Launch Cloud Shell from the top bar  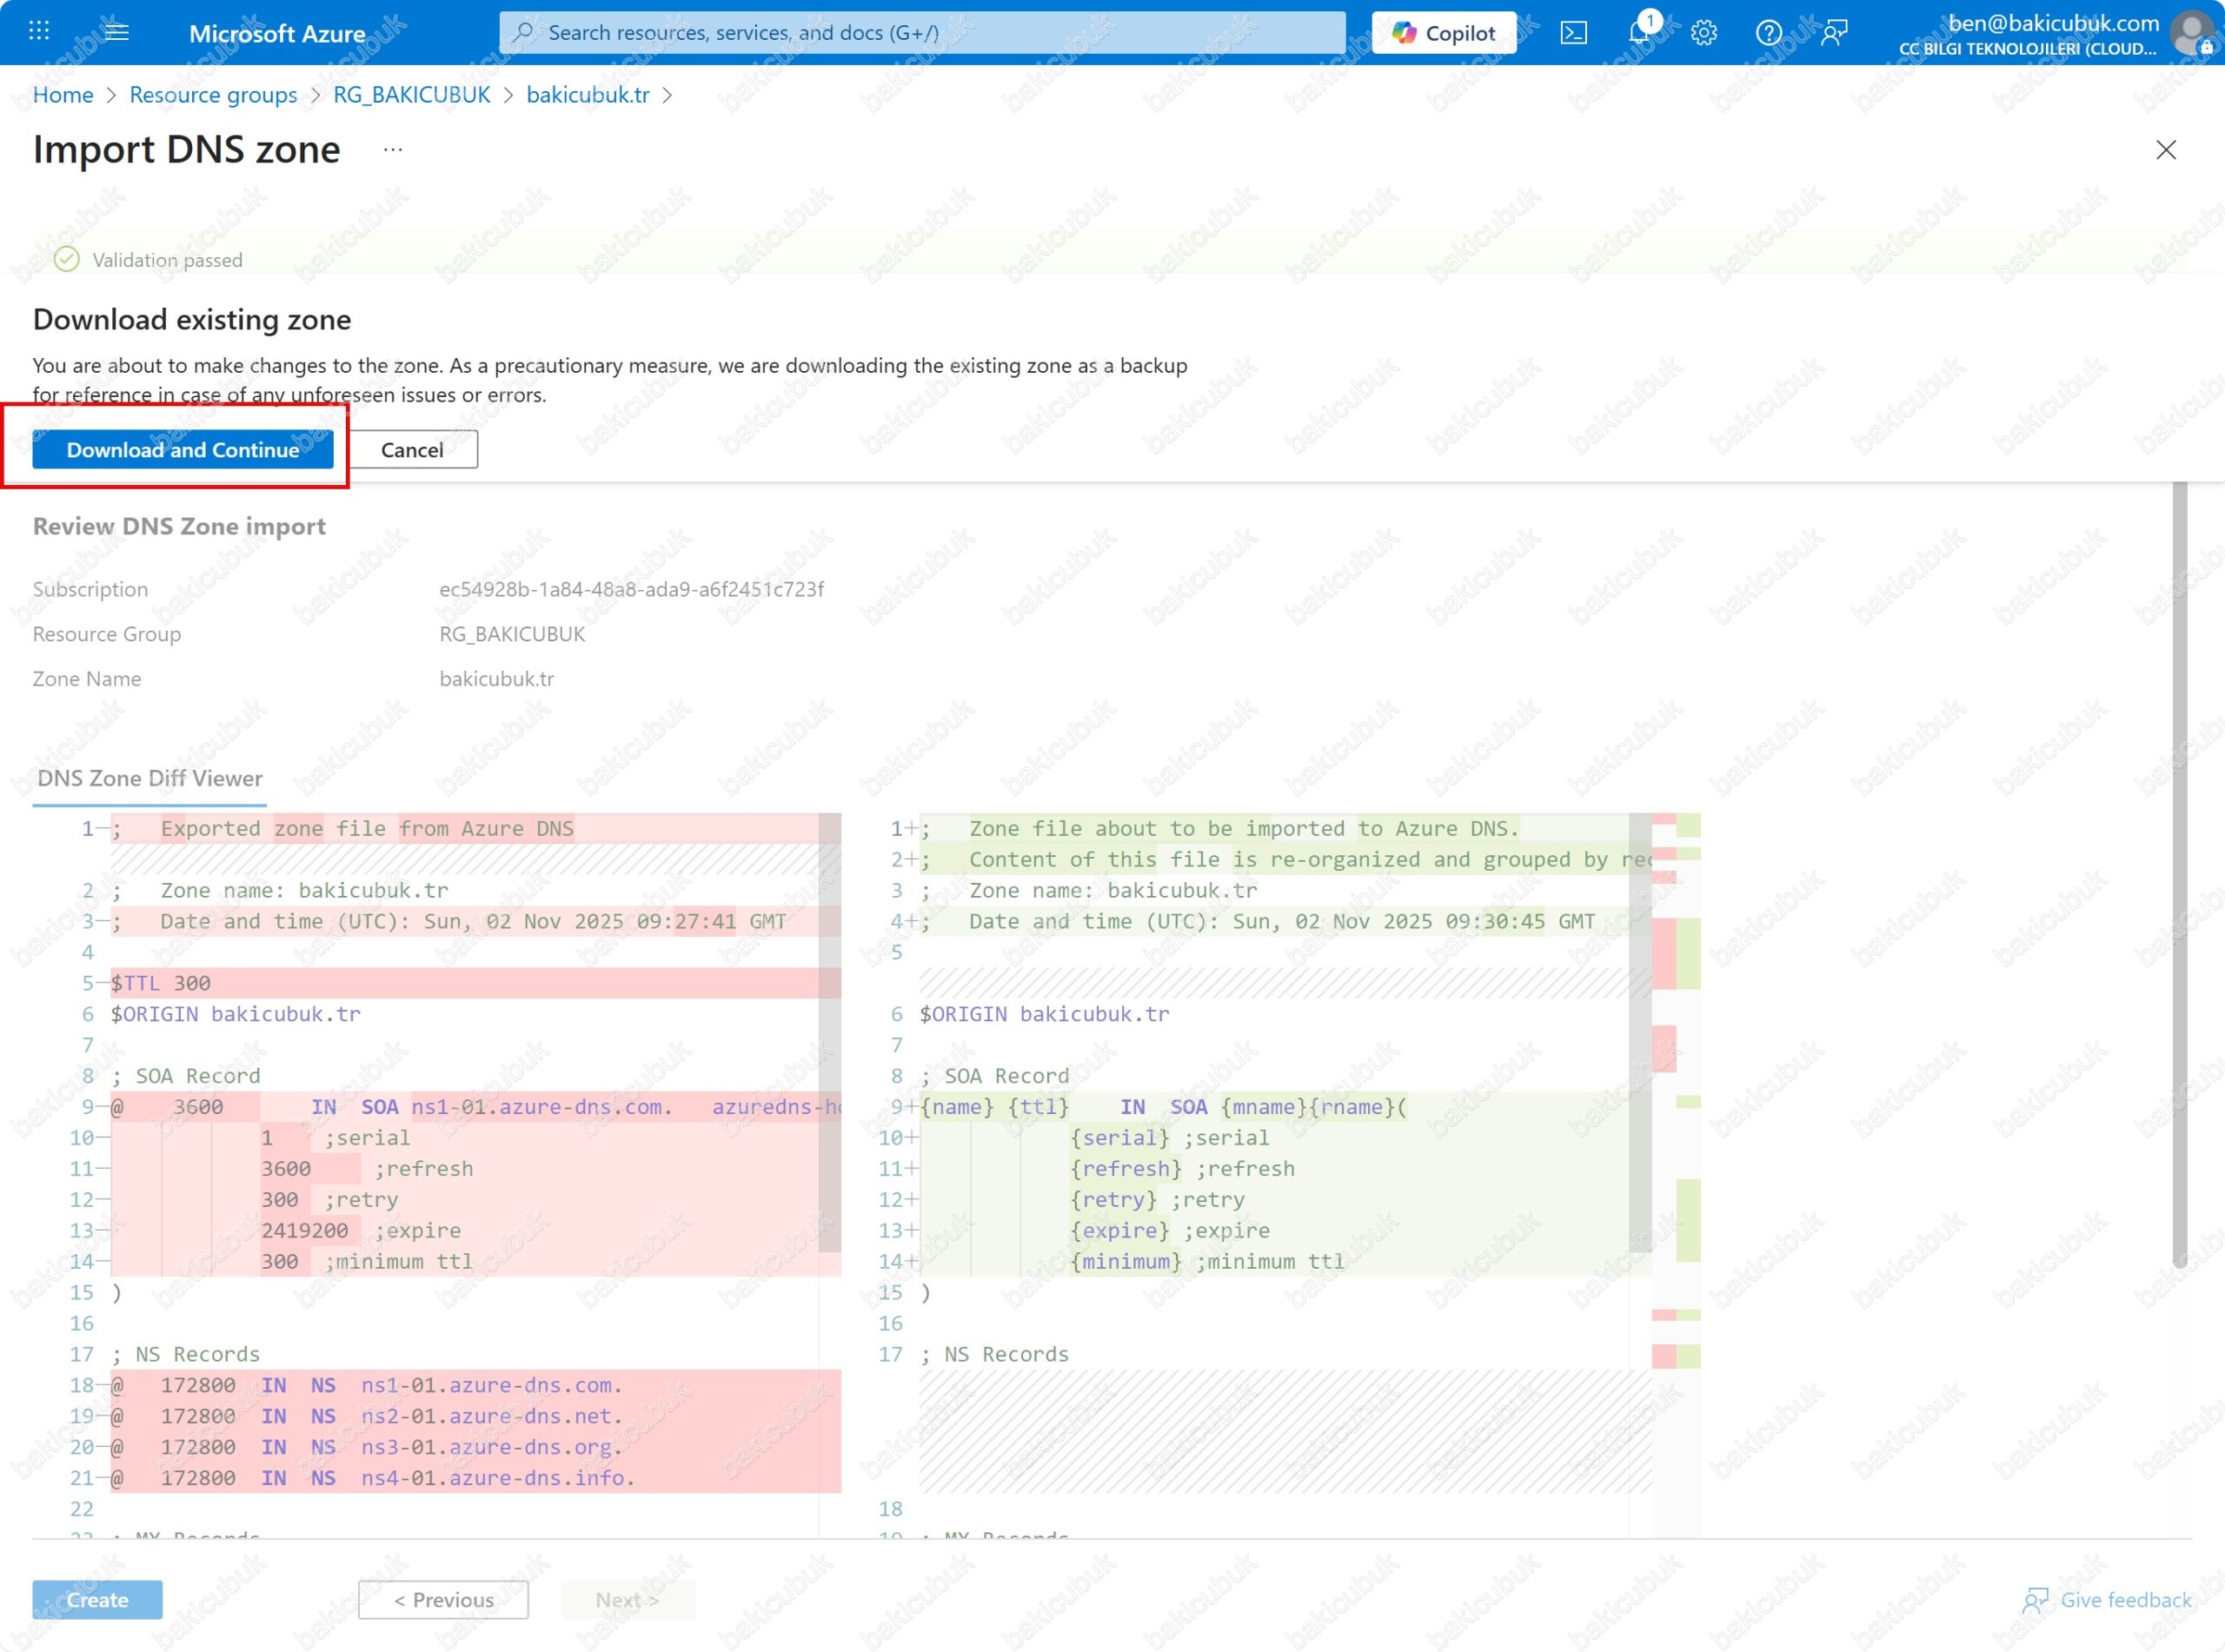(x=1573, y=33)
